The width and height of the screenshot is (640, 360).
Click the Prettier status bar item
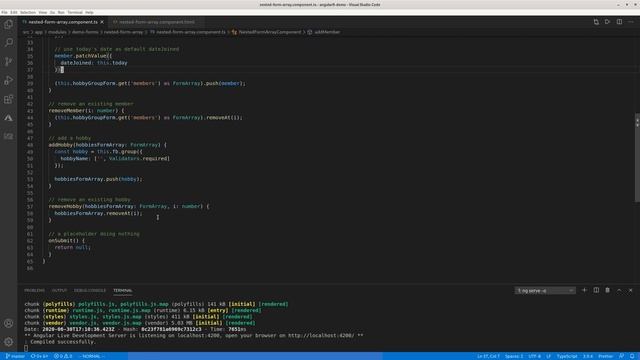click(606, 356)
